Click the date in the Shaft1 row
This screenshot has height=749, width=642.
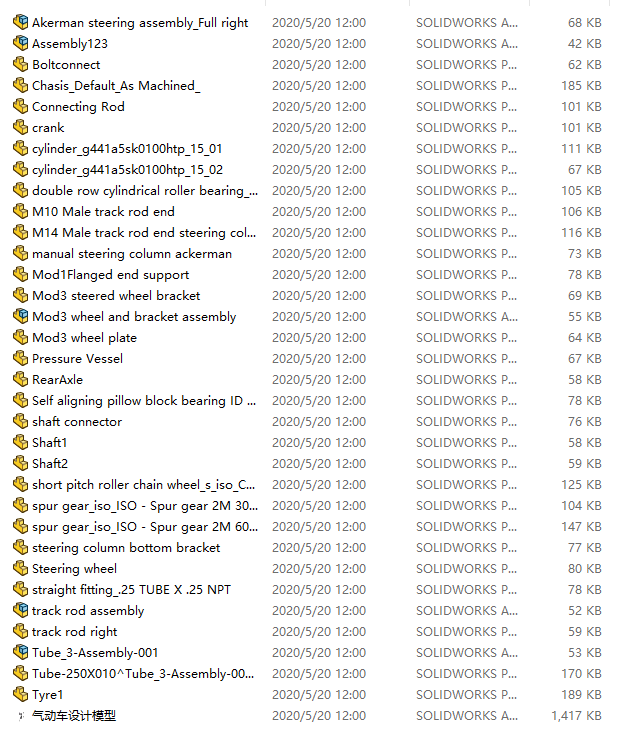pyautogui.click(x=319, y=443)
